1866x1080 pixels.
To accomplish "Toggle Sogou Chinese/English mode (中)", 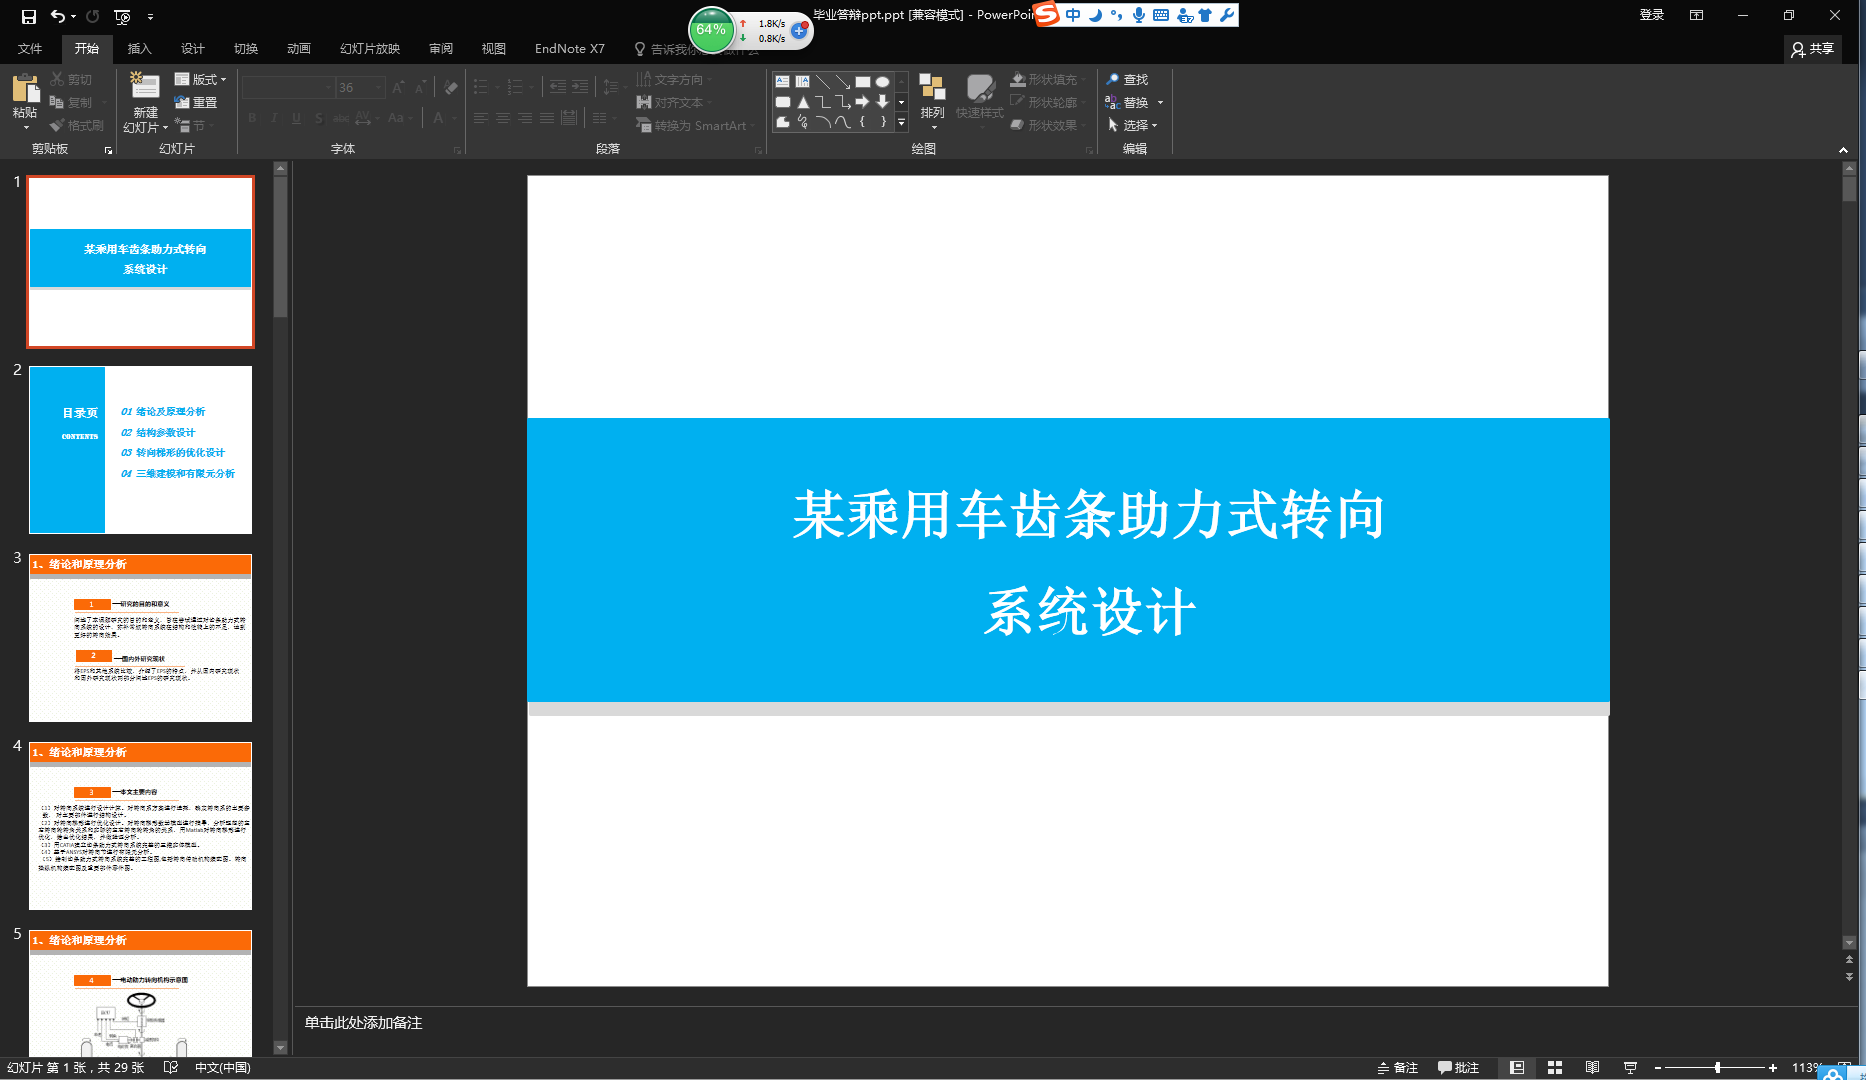I will (x=1073, y=15).
